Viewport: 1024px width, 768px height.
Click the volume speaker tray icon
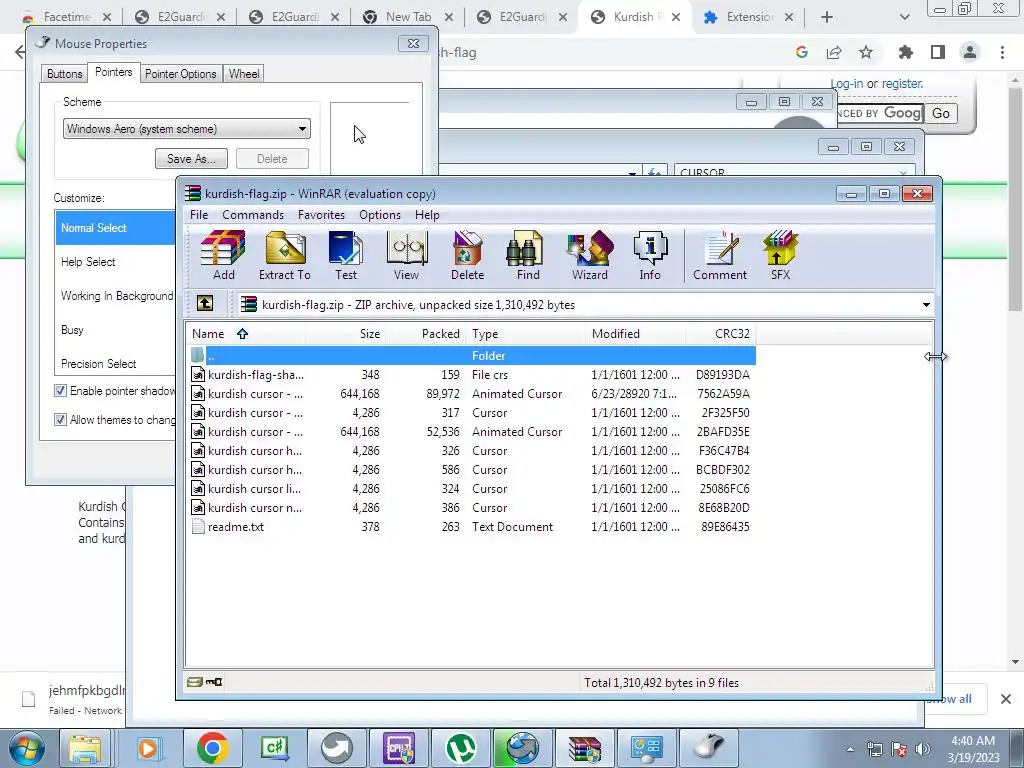(923, 749)
